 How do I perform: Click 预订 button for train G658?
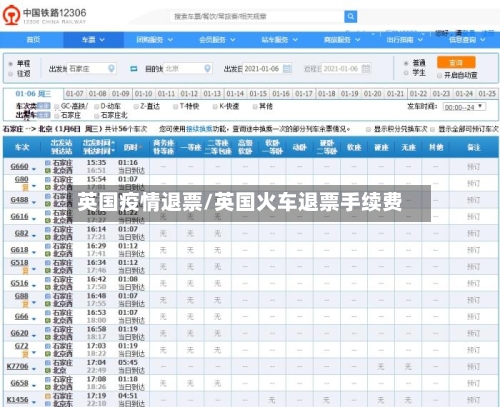(473, 383)
